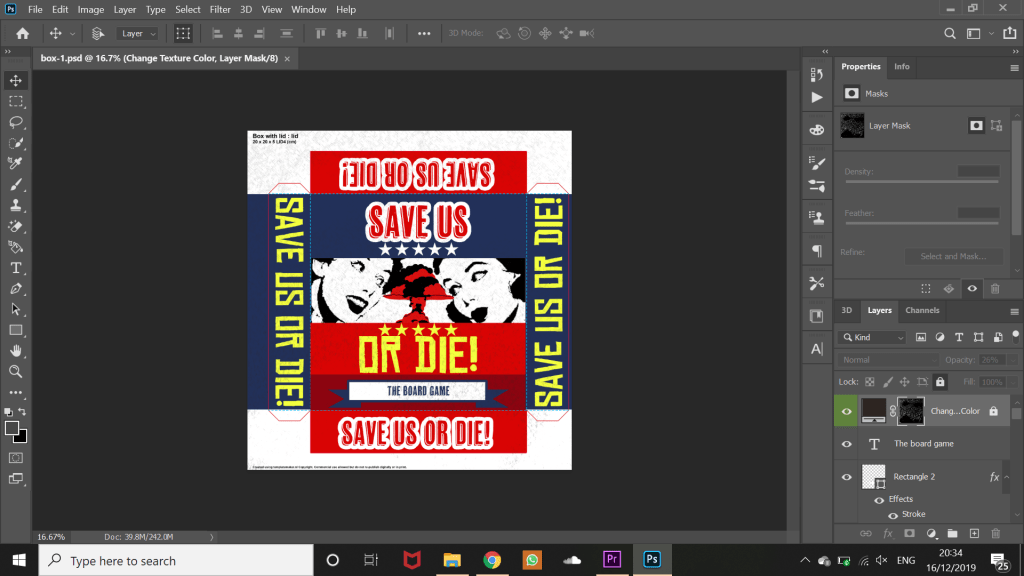
Task: Click the Select and Mask button
Action: click(953, 256)
